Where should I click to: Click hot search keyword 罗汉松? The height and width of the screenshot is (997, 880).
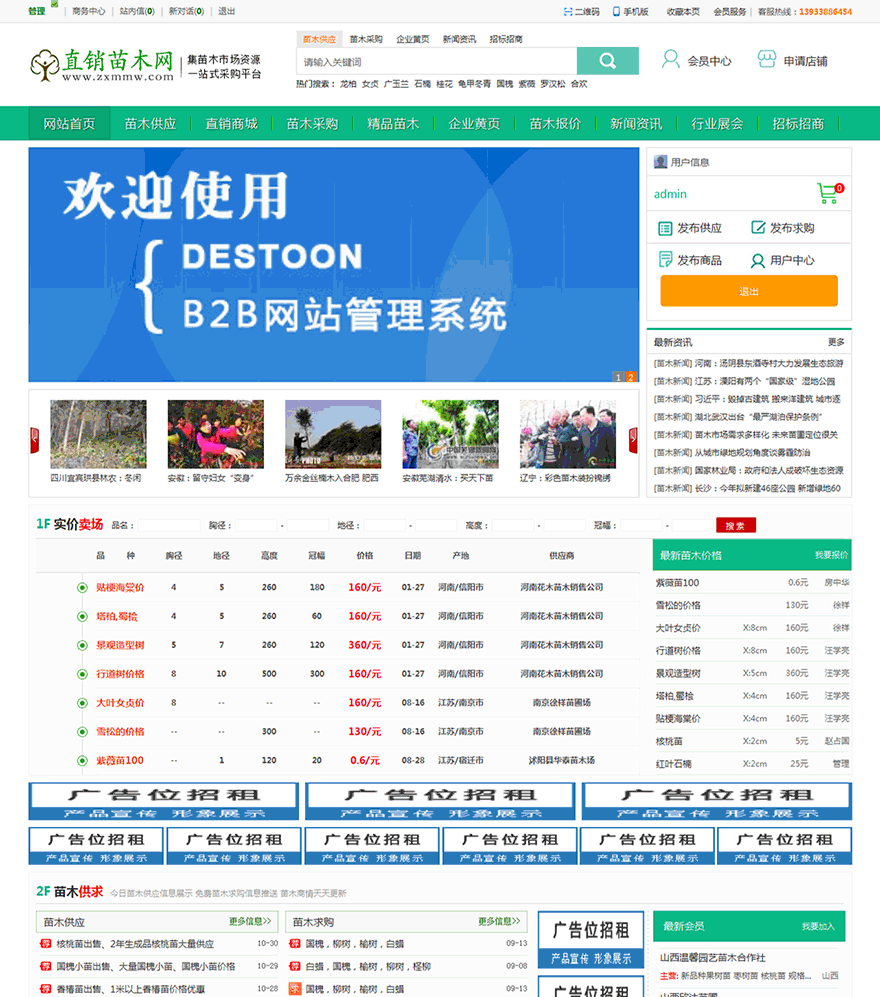[x=553, y=84]
